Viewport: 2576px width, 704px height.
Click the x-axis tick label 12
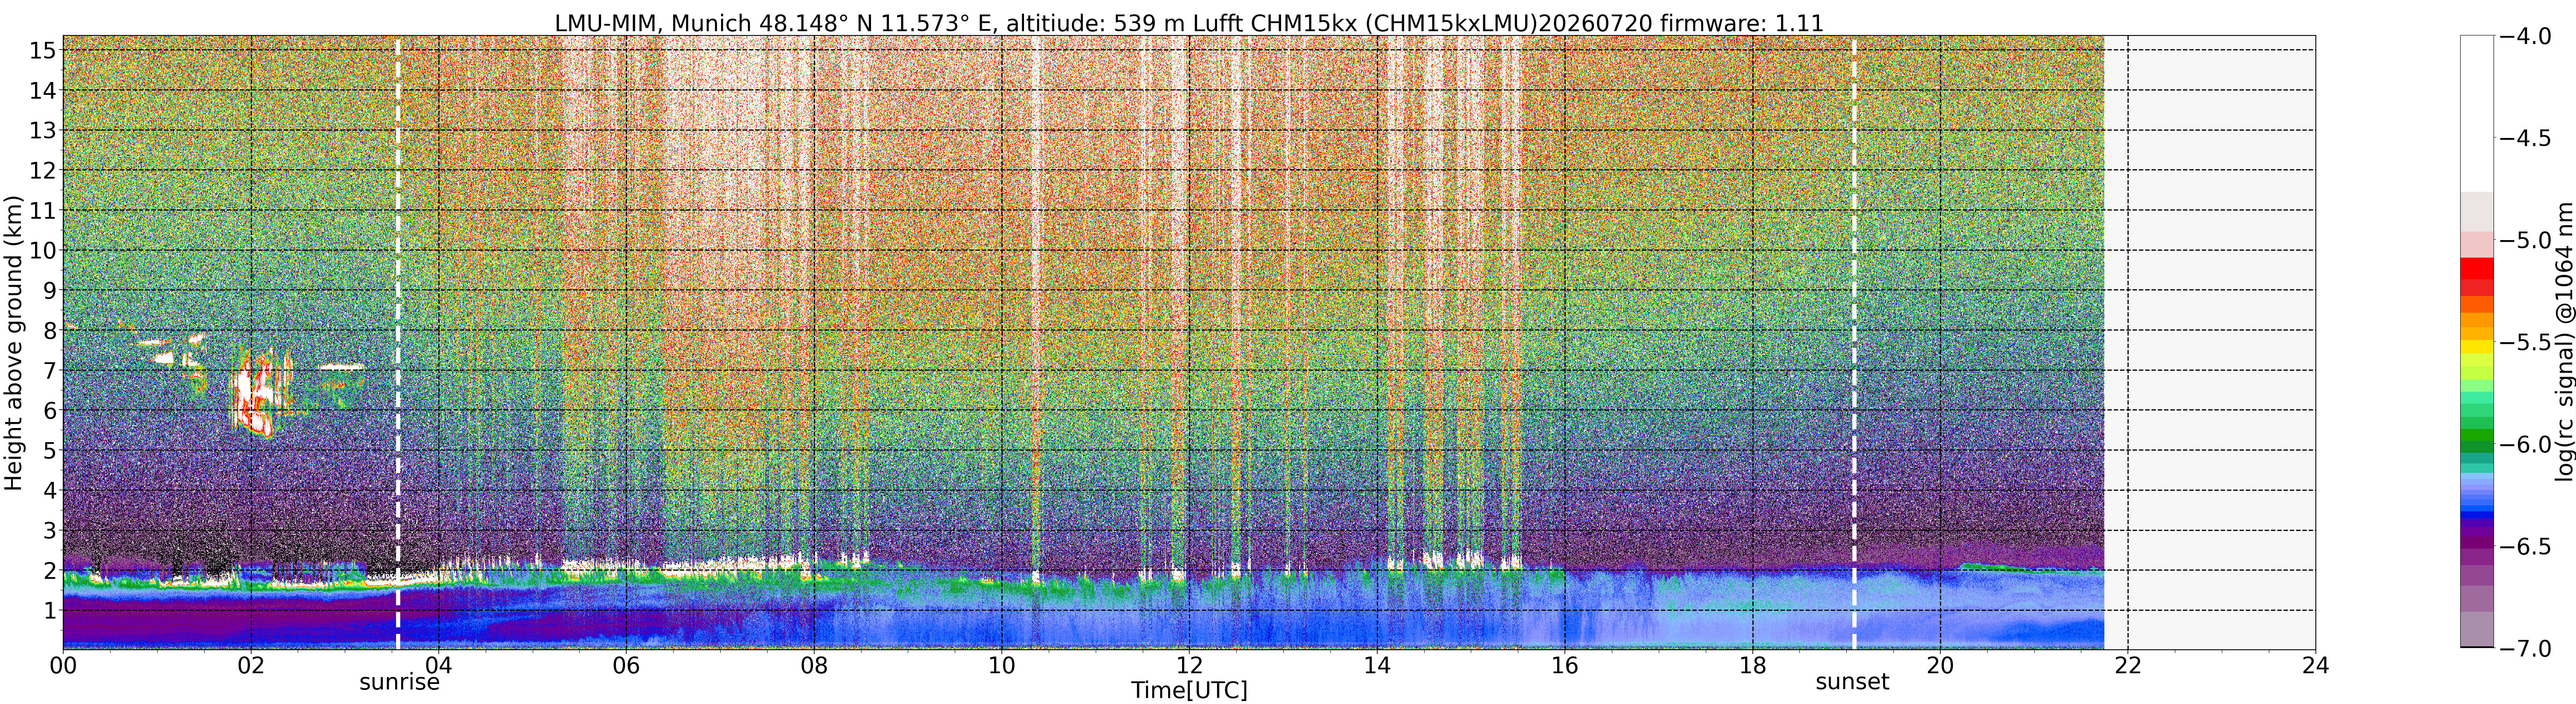1189,666
